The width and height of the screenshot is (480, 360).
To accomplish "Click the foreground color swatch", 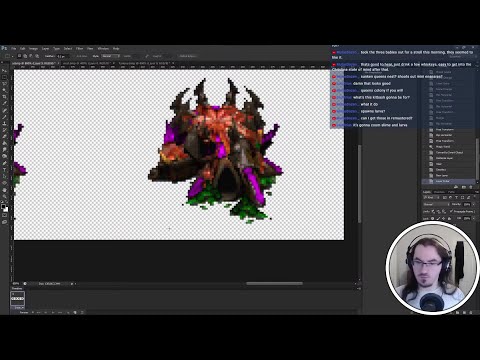I will (3, 207).
